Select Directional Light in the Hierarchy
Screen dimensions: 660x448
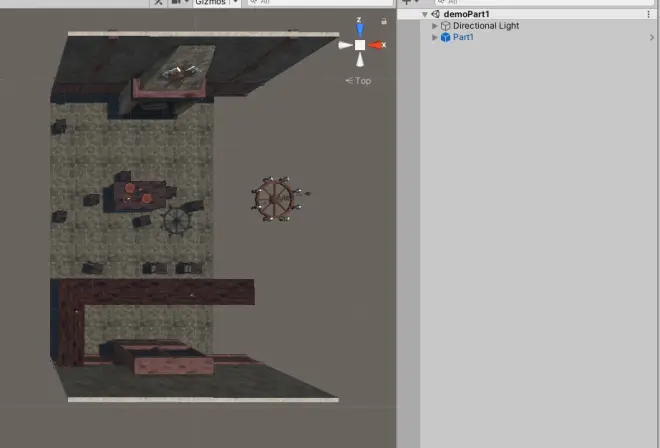486,26
